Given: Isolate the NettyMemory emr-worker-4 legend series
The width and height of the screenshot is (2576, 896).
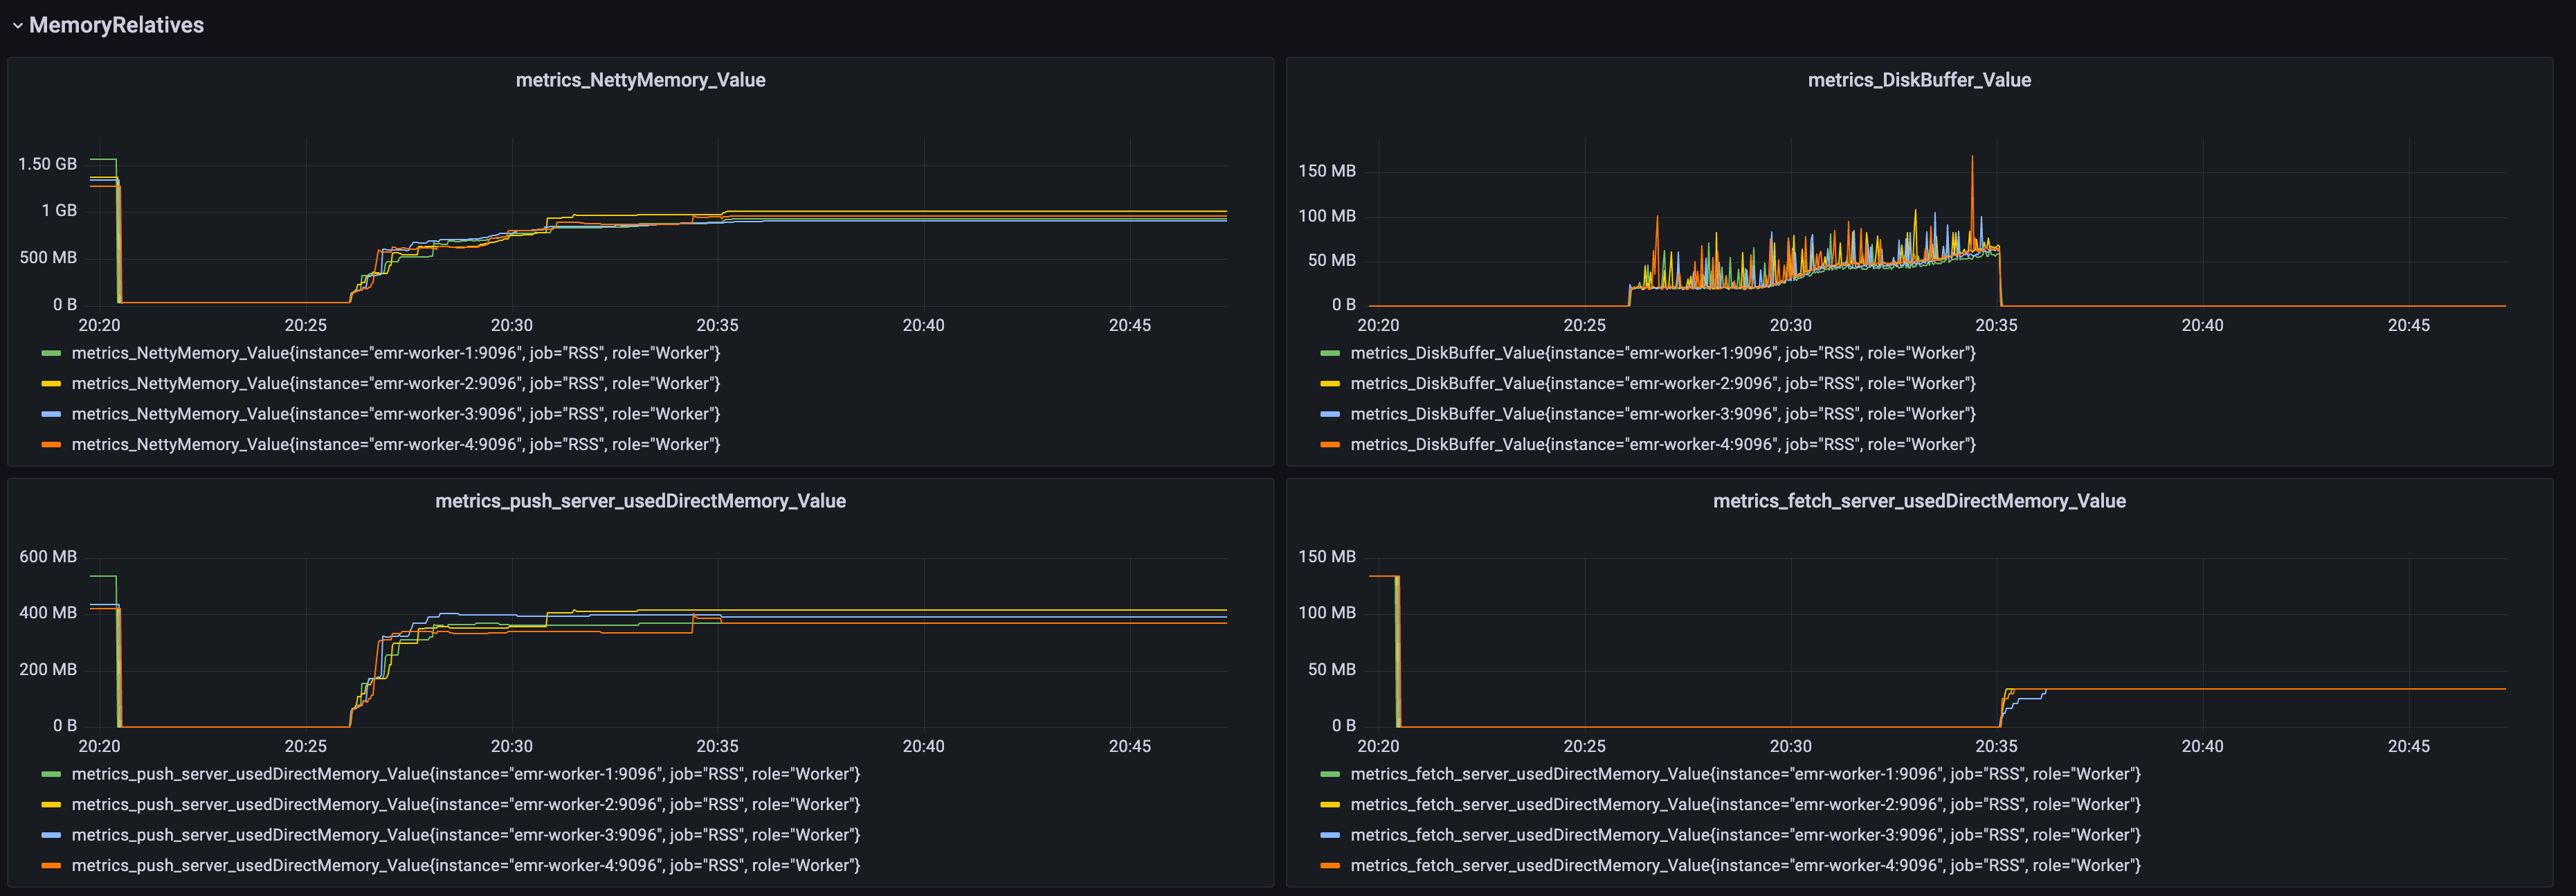Looking at the screenshot, I should tap(396, 444).
